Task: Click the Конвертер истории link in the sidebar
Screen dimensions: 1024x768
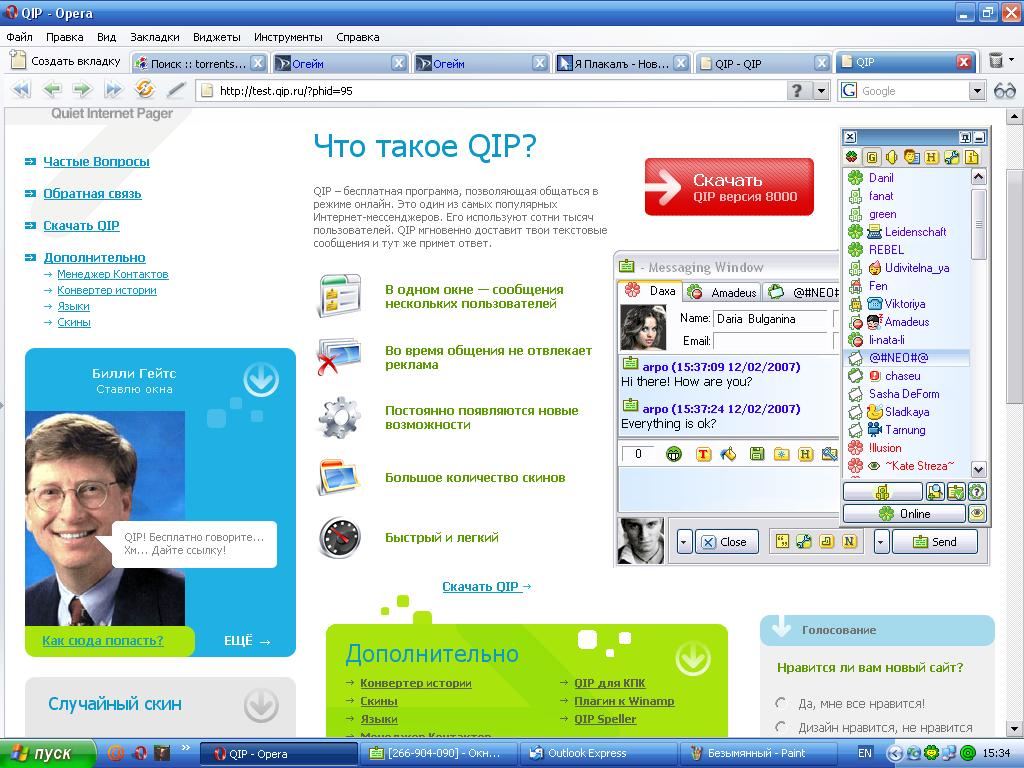Action: (106, 290)
